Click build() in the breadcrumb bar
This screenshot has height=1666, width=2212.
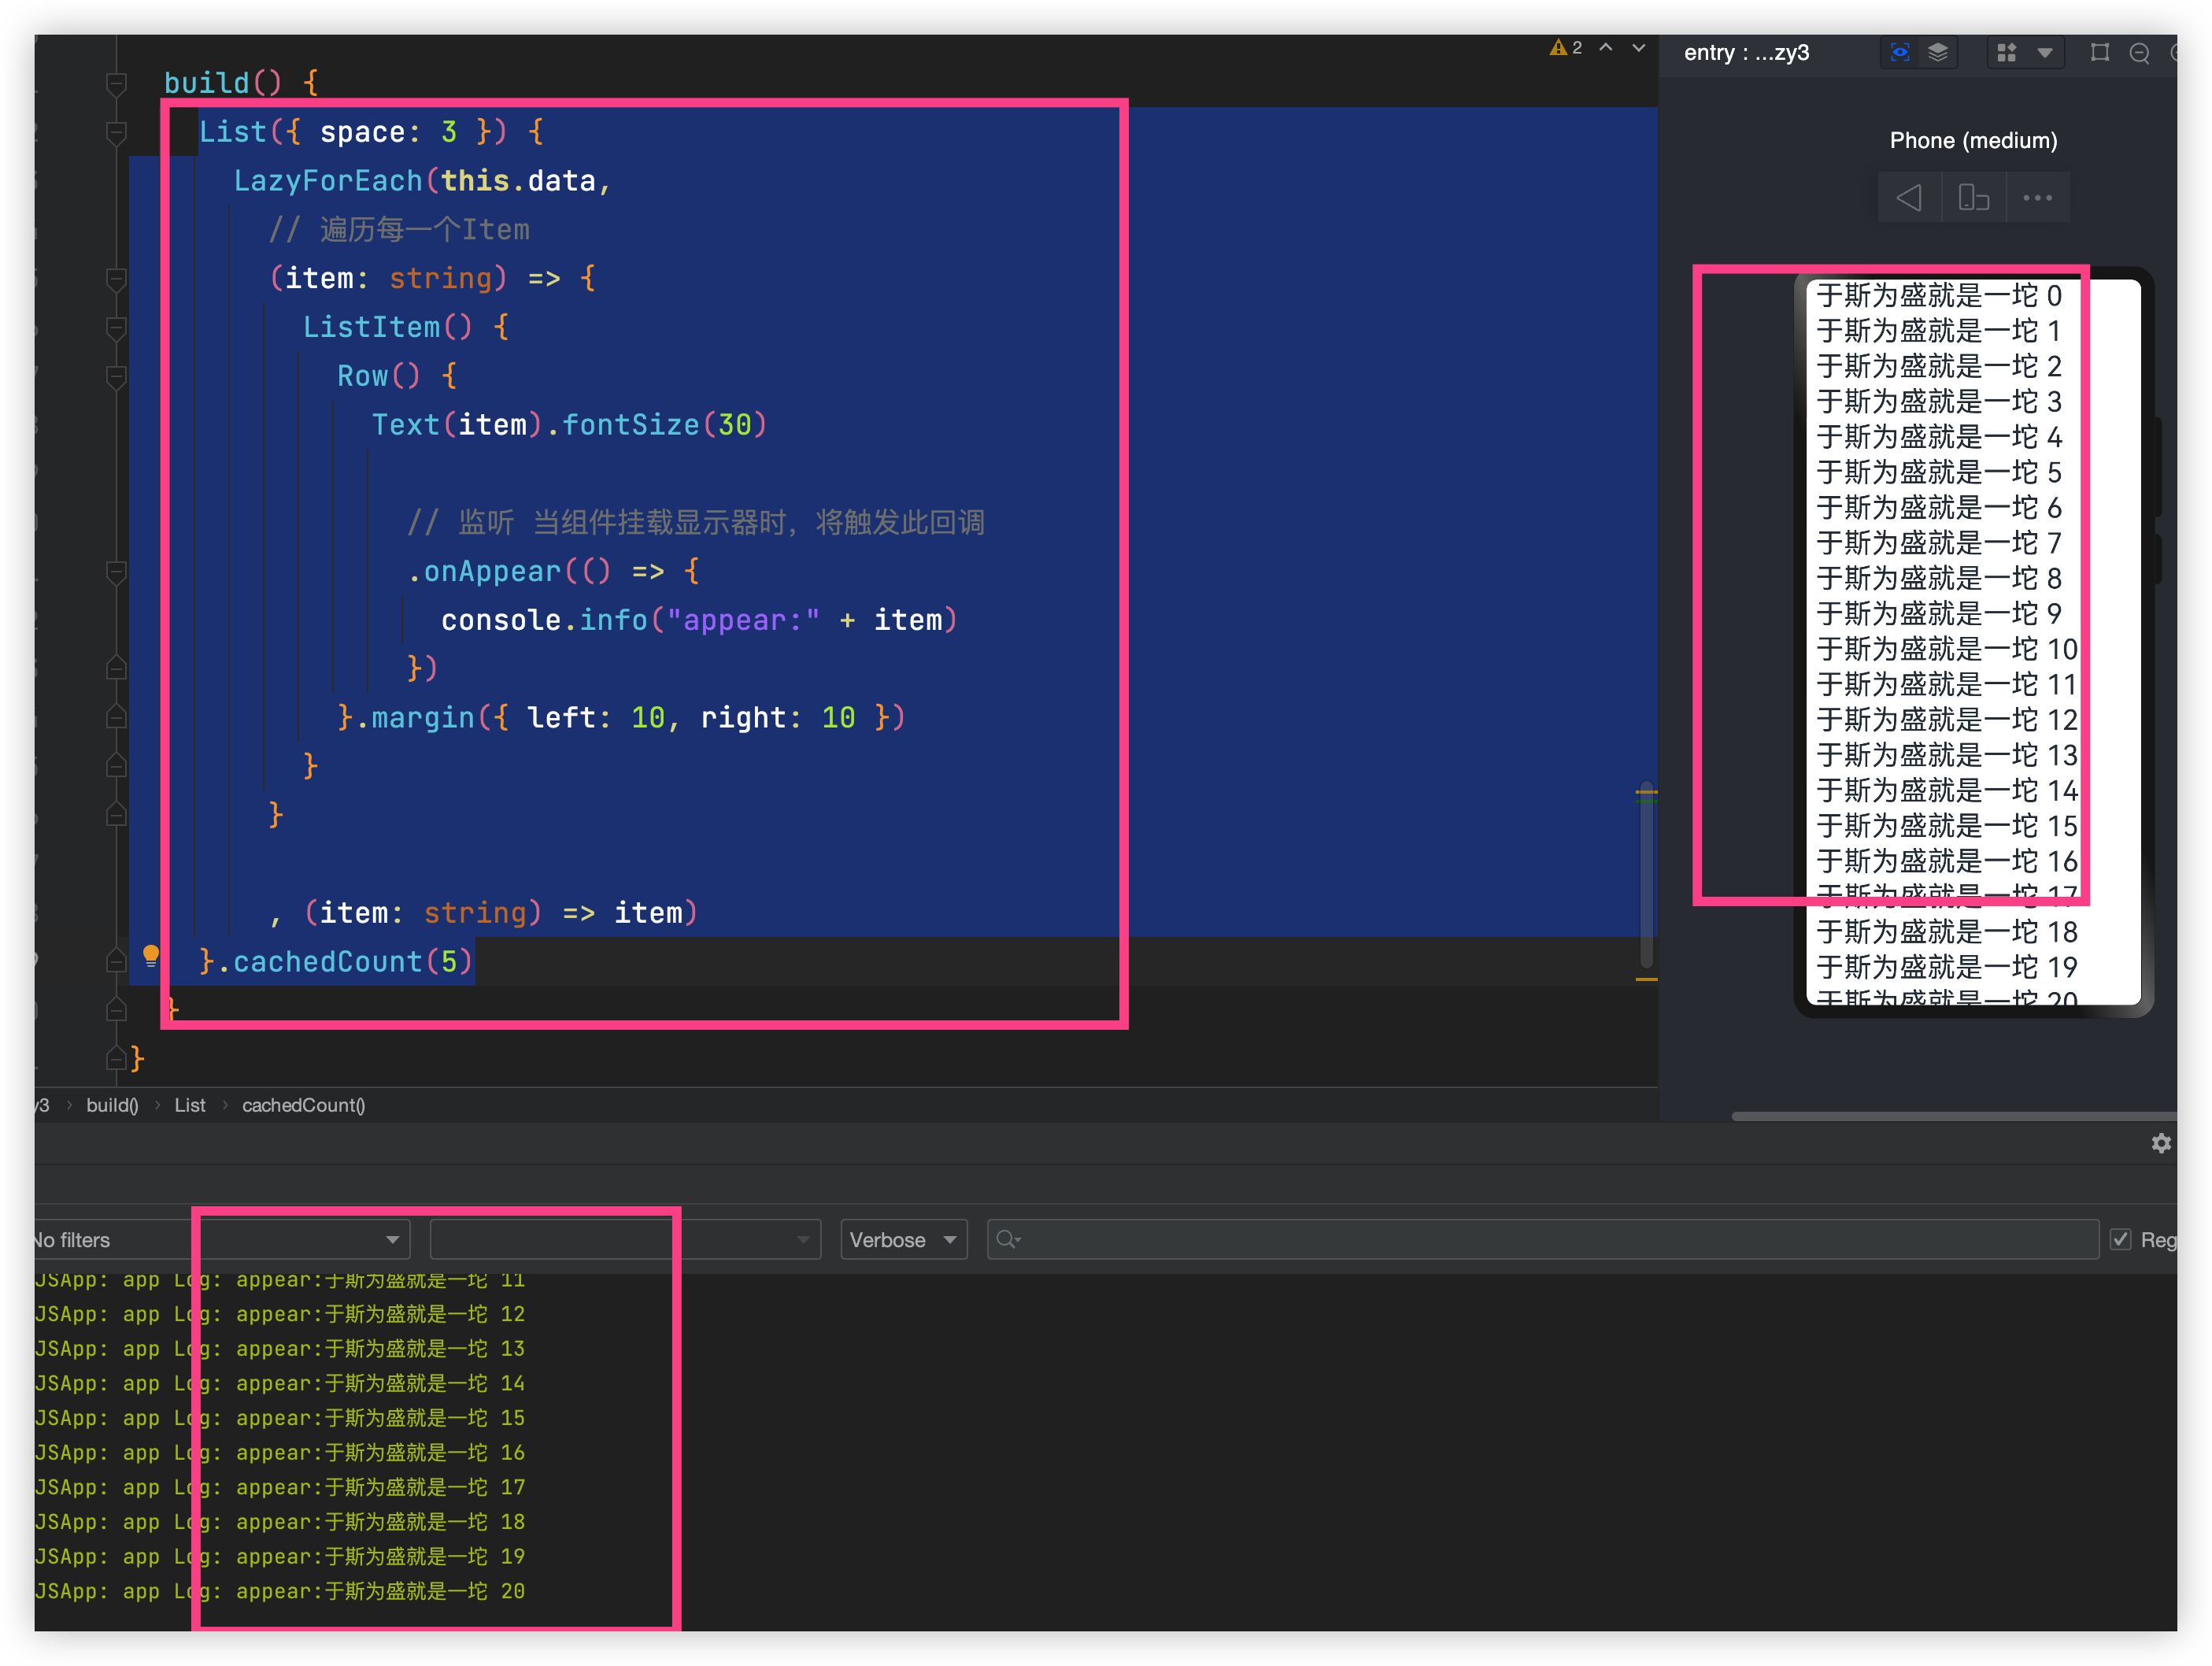[112, 1105]
